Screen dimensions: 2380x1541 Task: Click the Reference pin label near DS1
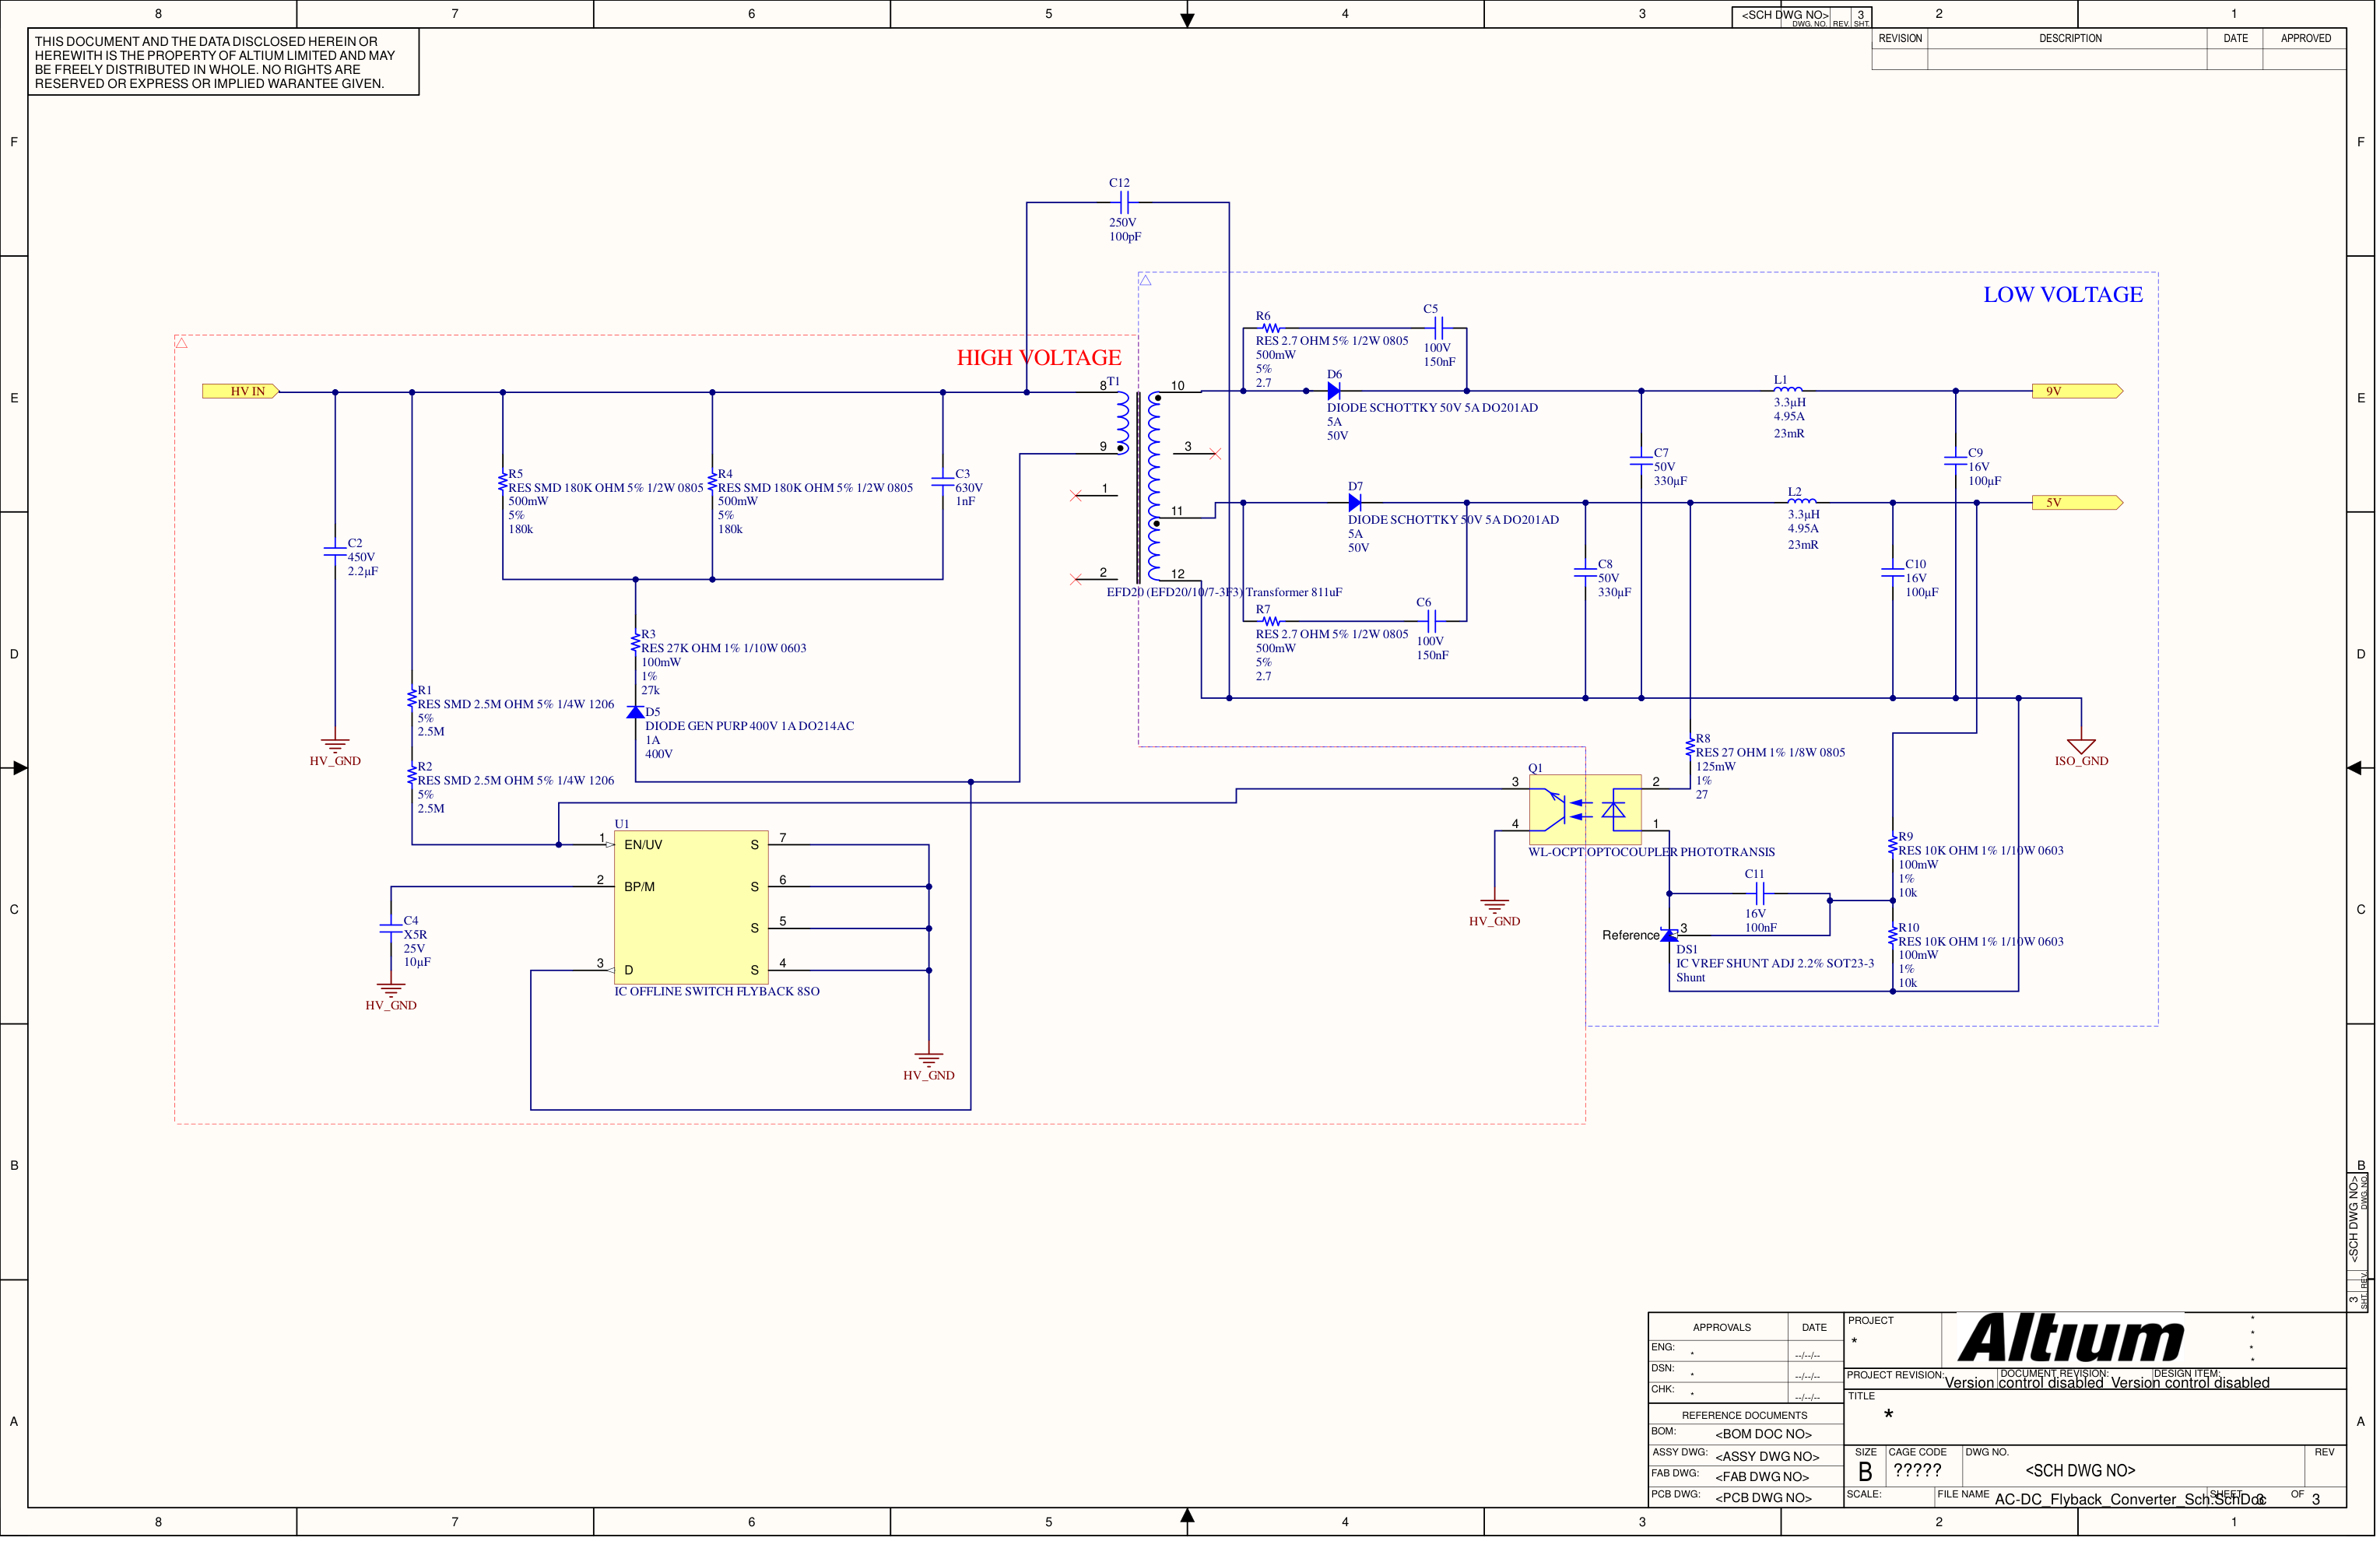pyautogui.click(x=1630, y=936)
